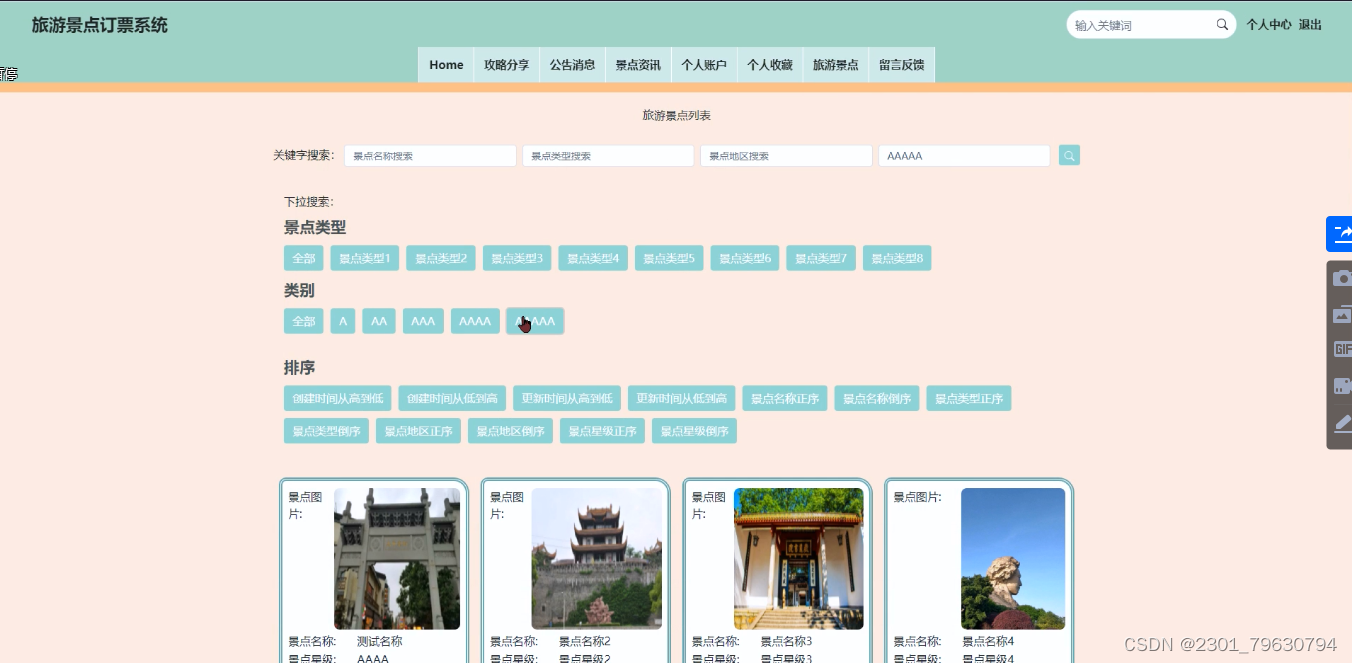Open the Home tab
Screen dimensions: 1352x663
click(446, 65)
